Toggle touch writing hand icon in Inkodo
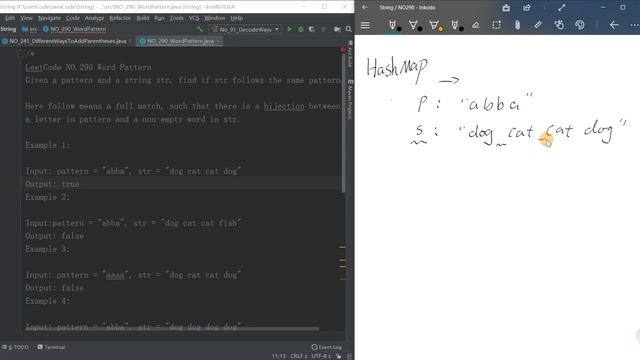Screen dimensions: 640x360 pos(559,25)
